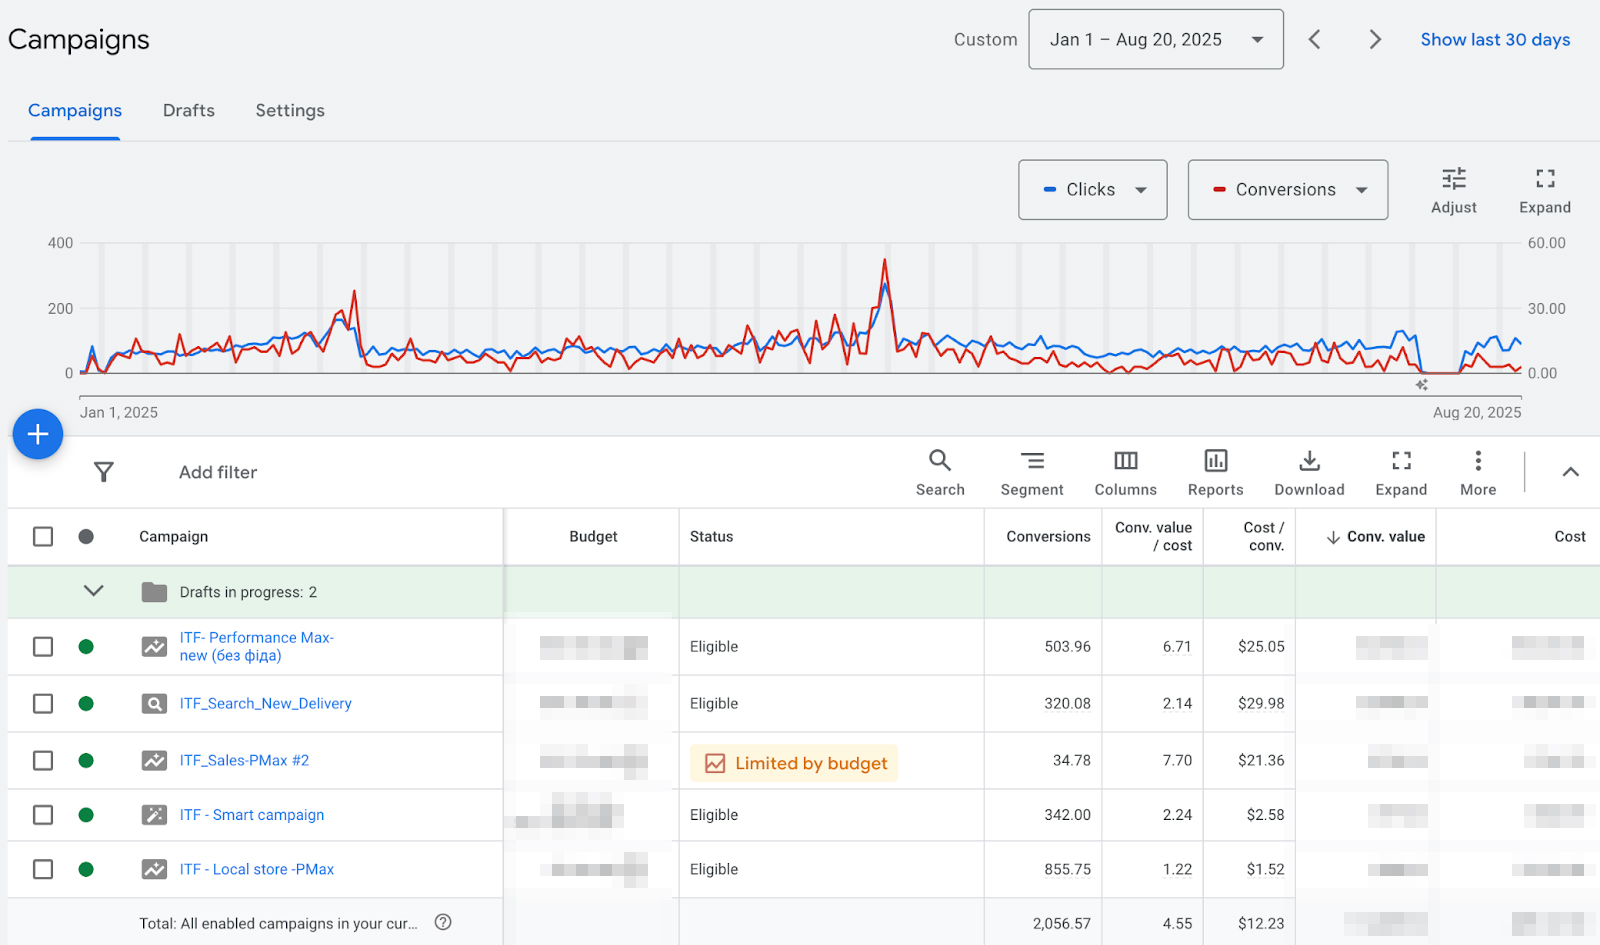Click the blue plus create campaign button
1600x945 pixels.
[x=38, y=434]
